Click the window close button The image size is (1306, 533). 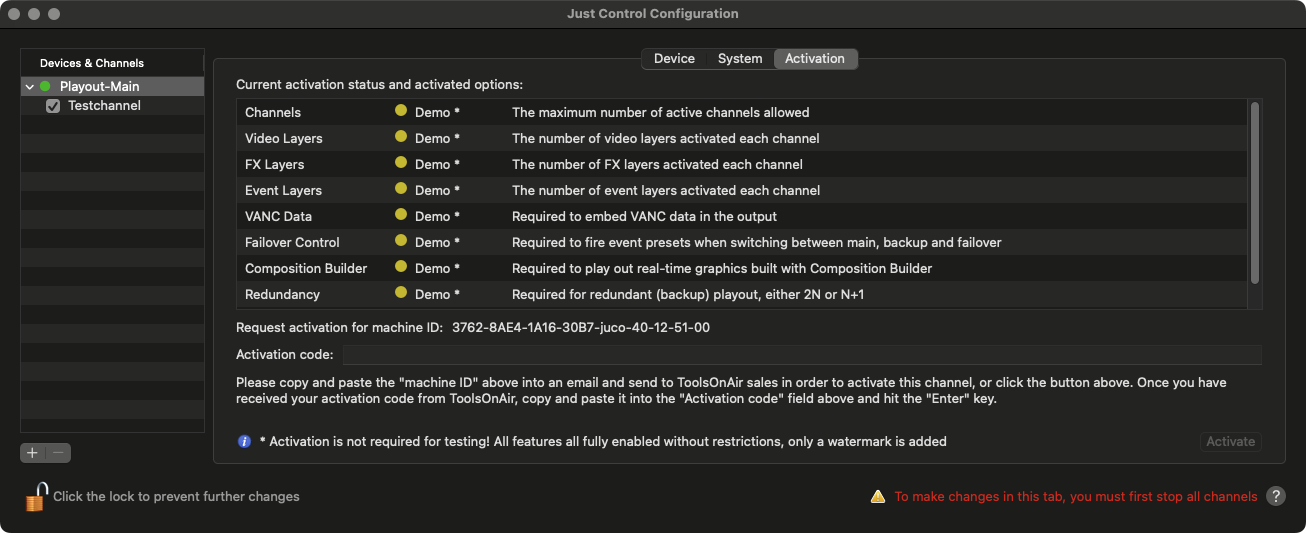coord(14,14)
